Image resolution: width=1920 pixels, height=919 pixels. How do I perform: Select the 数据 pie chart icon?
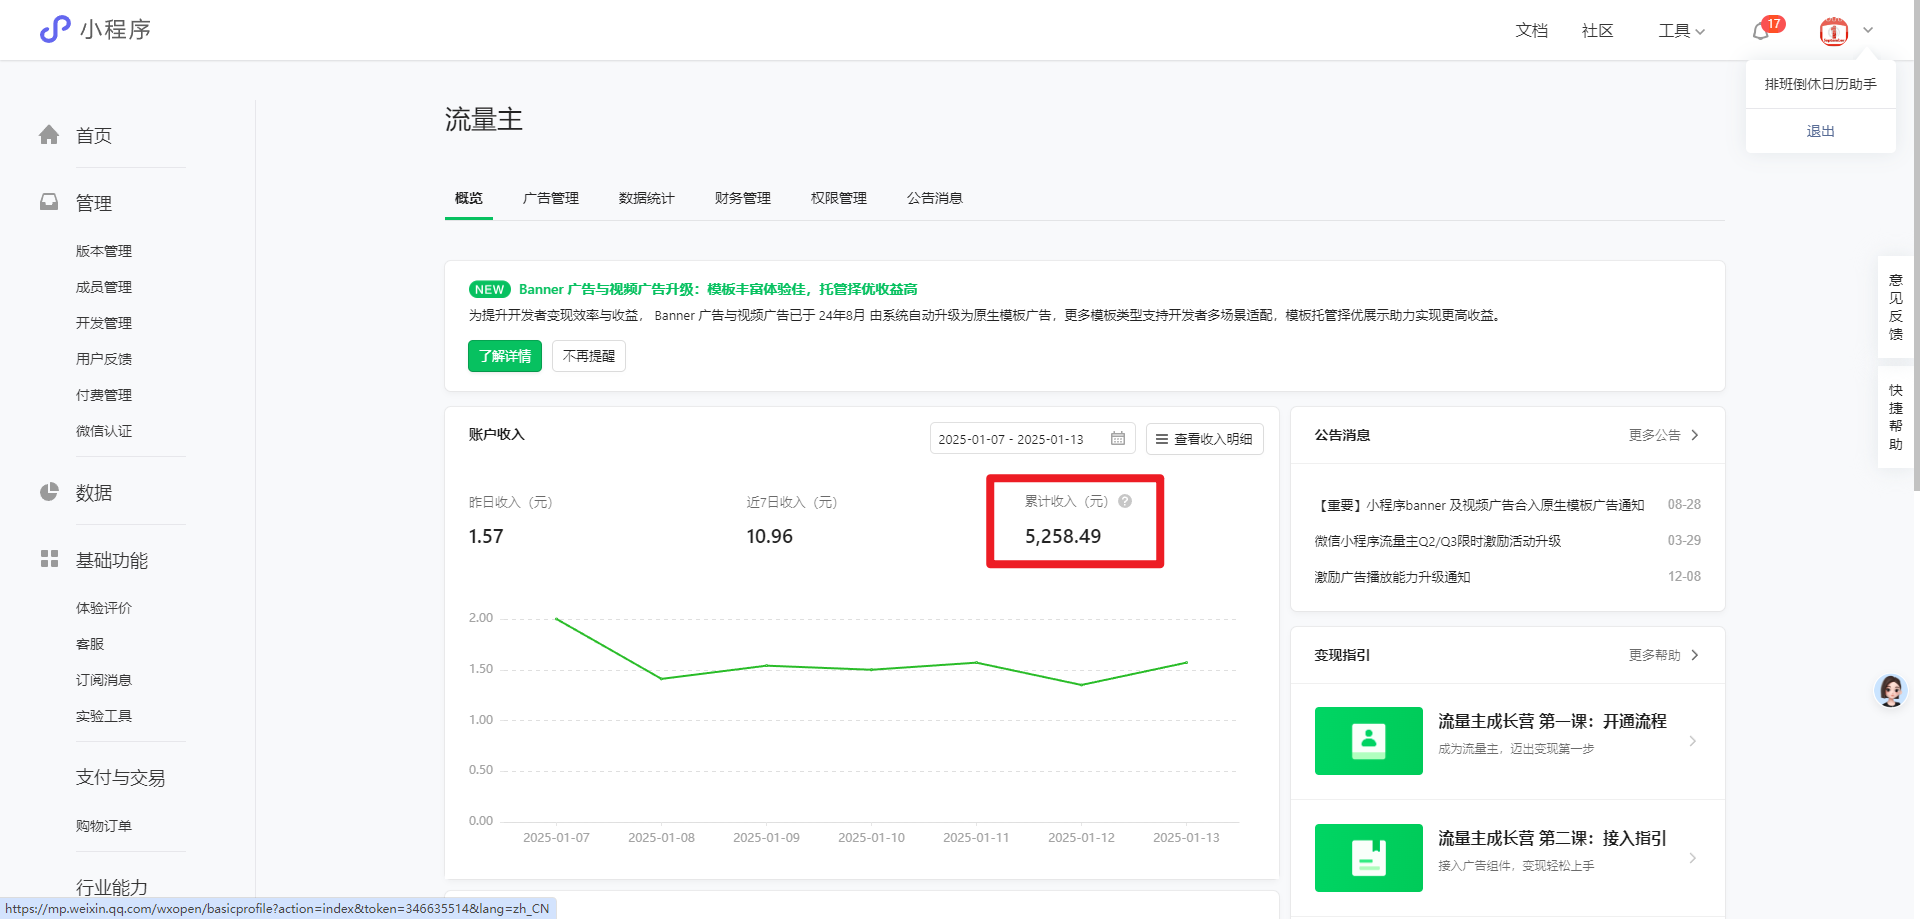[x=48, y=492]
